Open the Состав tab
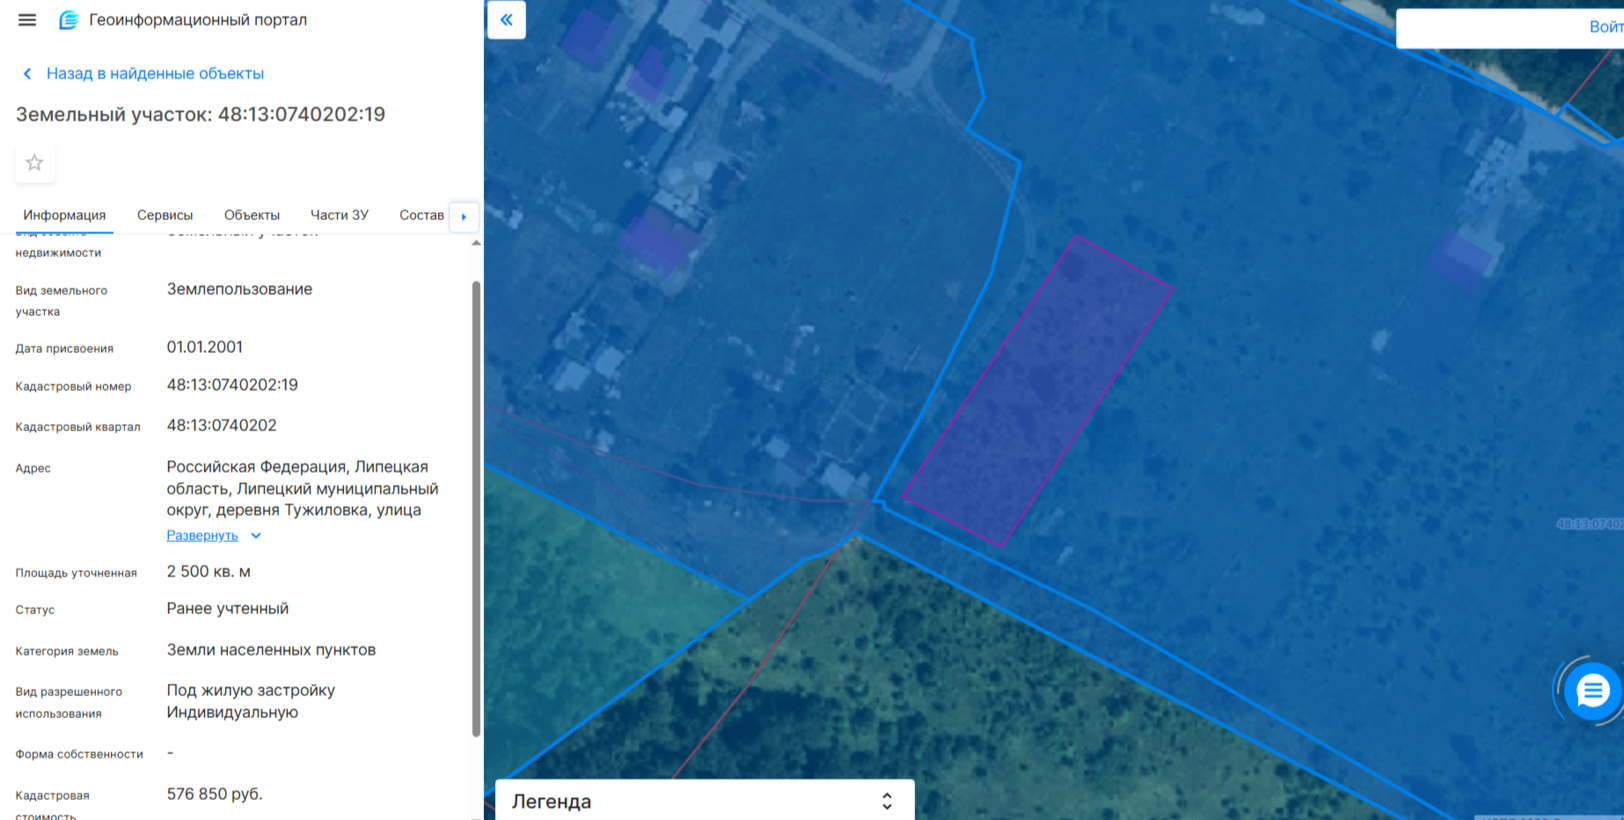This screenshot has height=820, width=1624. click(421, 215)
